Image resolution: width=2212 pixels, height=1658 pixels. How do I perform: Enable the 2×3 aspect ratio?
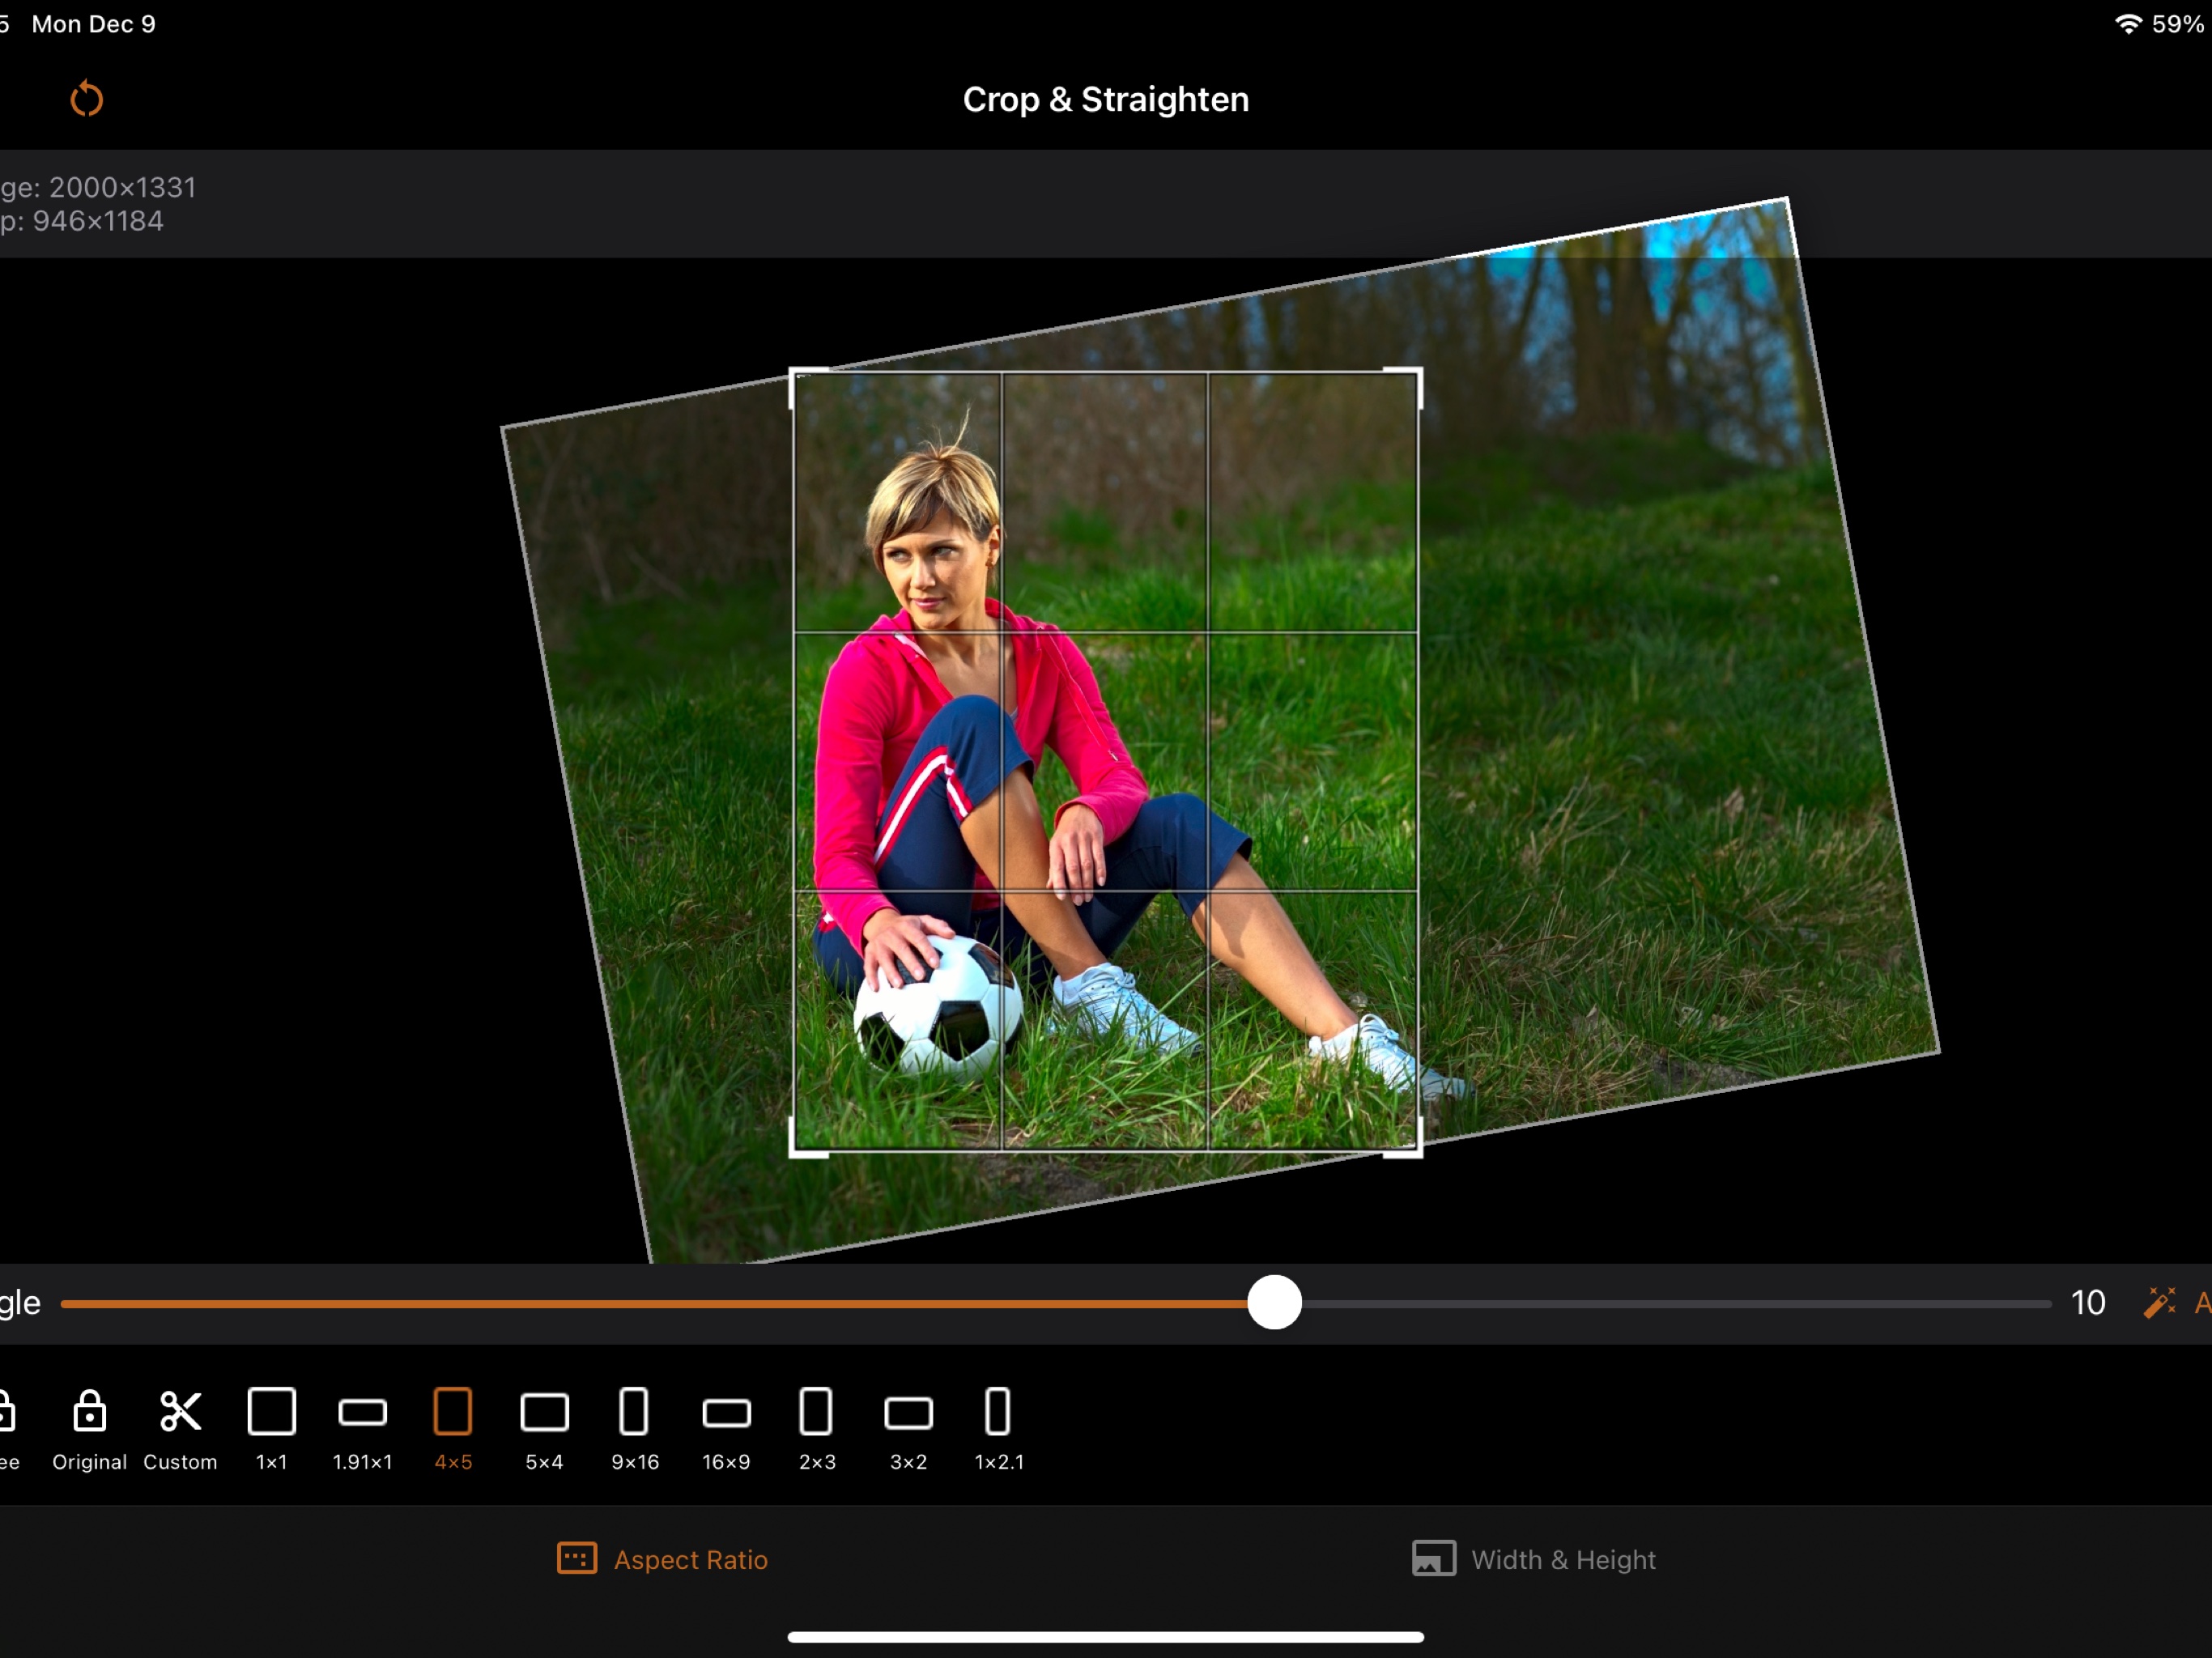(817, 1413)
